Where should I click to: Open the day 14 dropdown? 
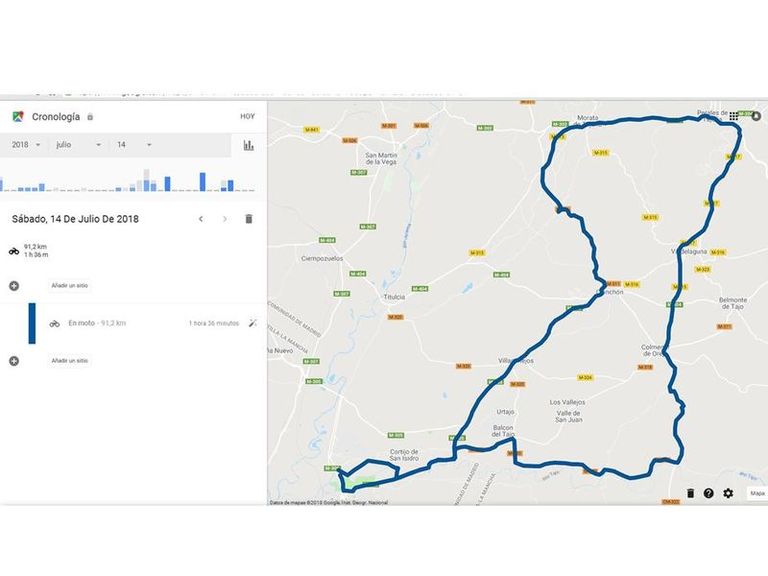click(x=134, y=145)
